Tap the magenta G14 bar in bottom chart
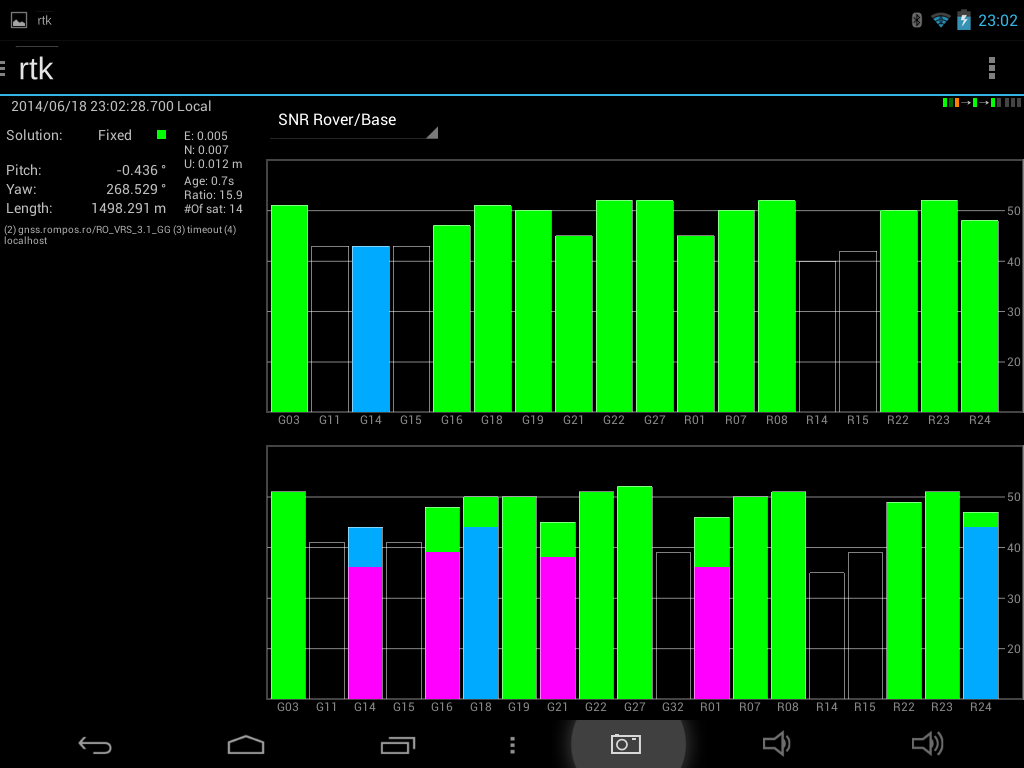Viewport: 1024px width, 768px height. [x=366, y=632]
